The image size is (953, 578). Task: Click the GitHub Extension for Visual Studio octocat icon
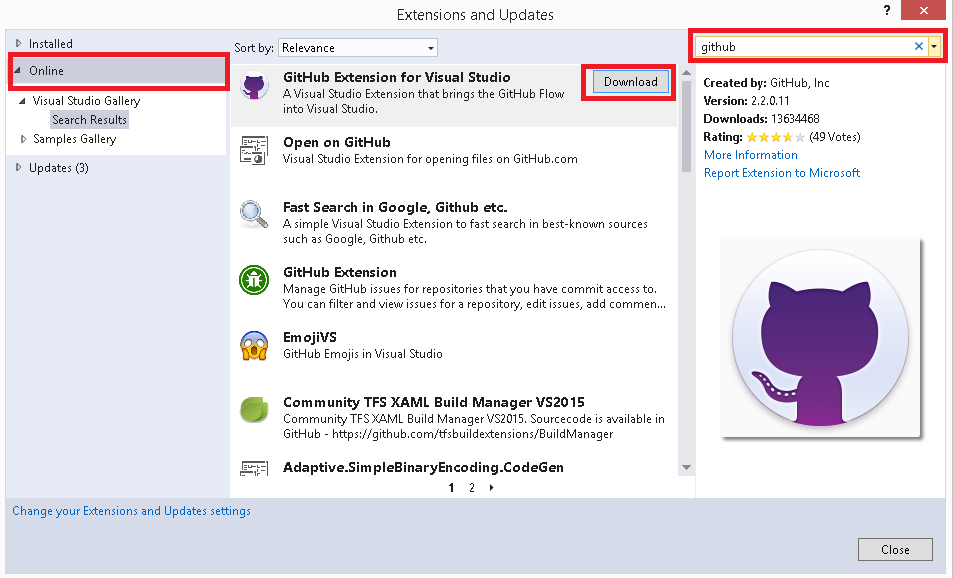coord(254,86)
